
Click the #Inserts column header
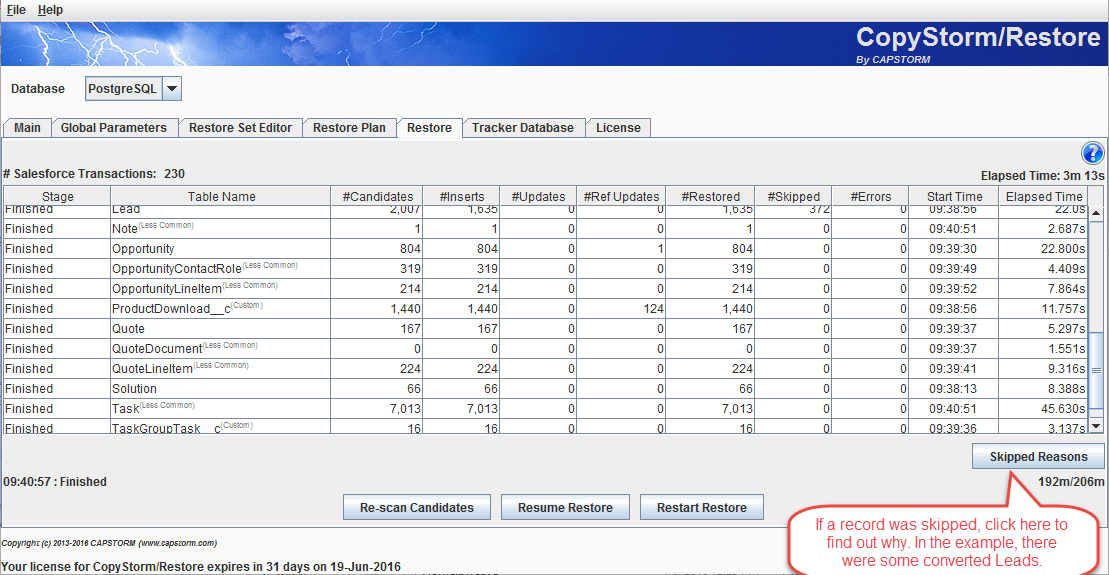(x=462, y=197)
